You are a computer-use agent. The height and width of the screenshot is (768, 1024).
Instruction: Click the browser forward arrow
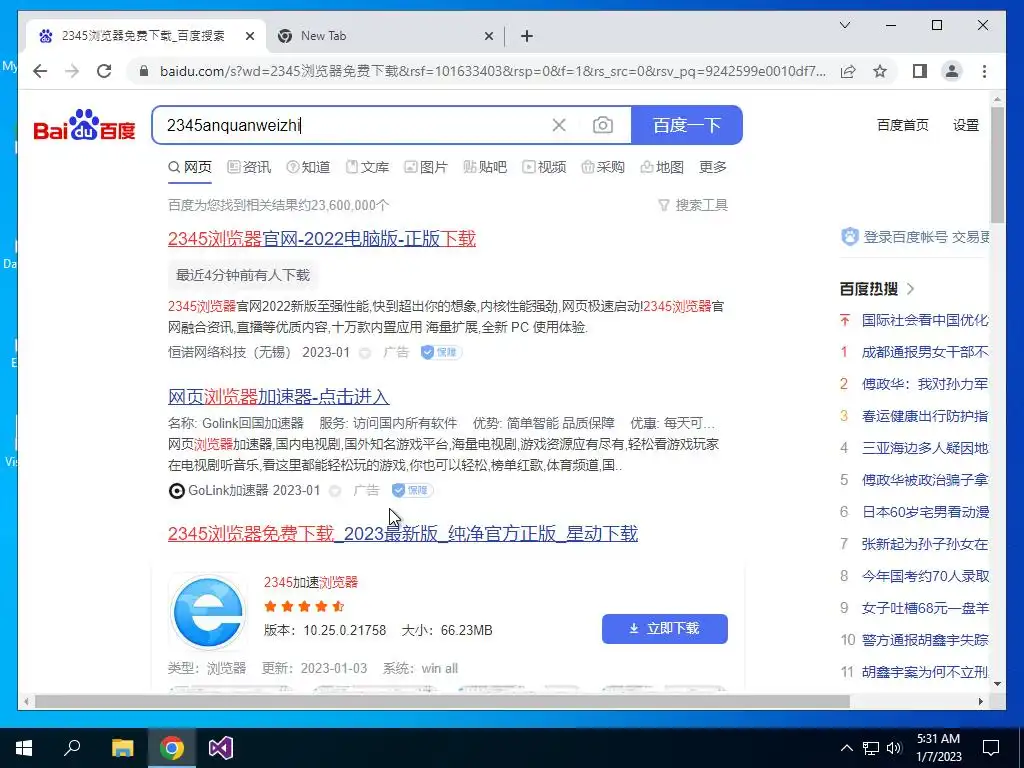72,71
